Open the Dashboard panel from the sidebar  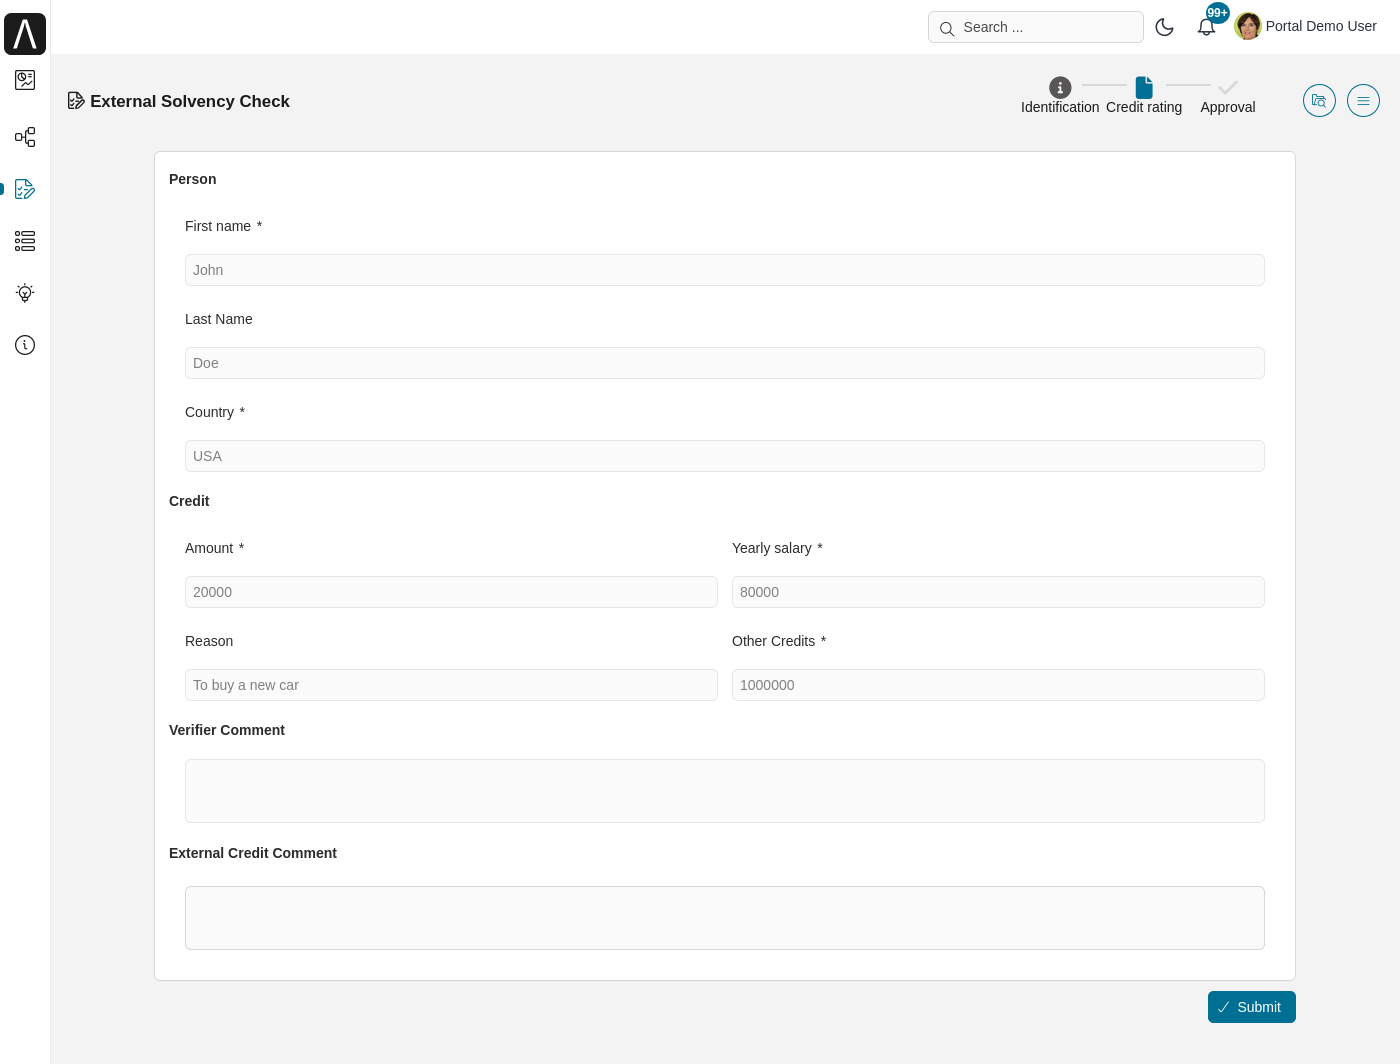[x=24, y=80]
